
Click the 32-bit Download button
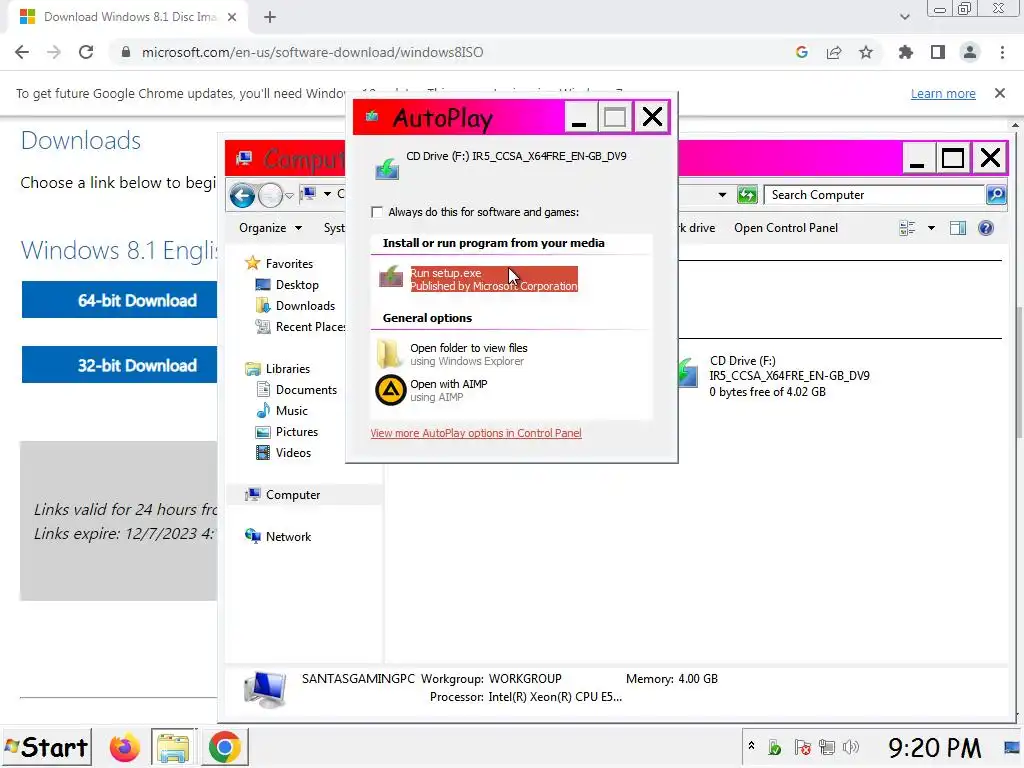tap(120, 364)
